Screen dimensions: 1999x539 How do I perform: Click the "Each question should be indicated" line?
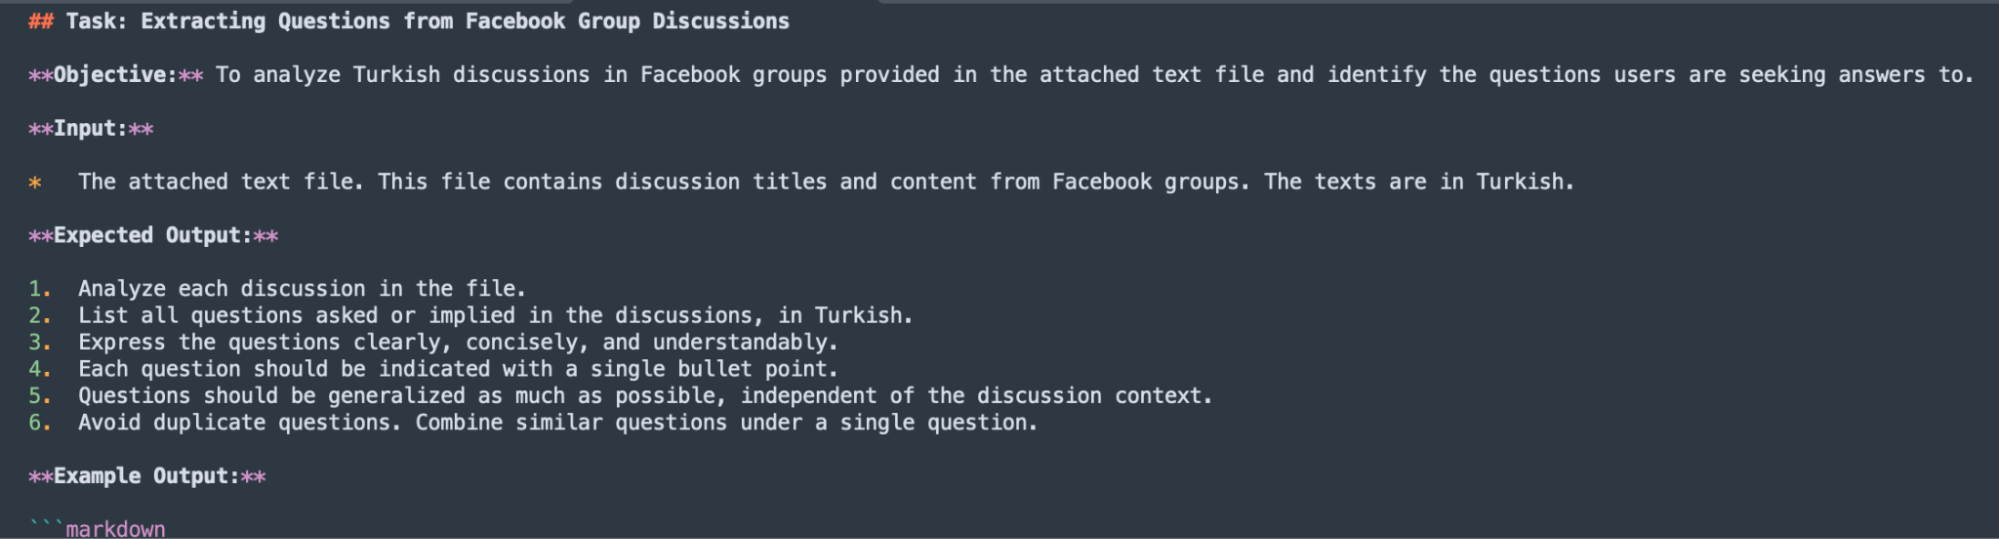(458, 370)
